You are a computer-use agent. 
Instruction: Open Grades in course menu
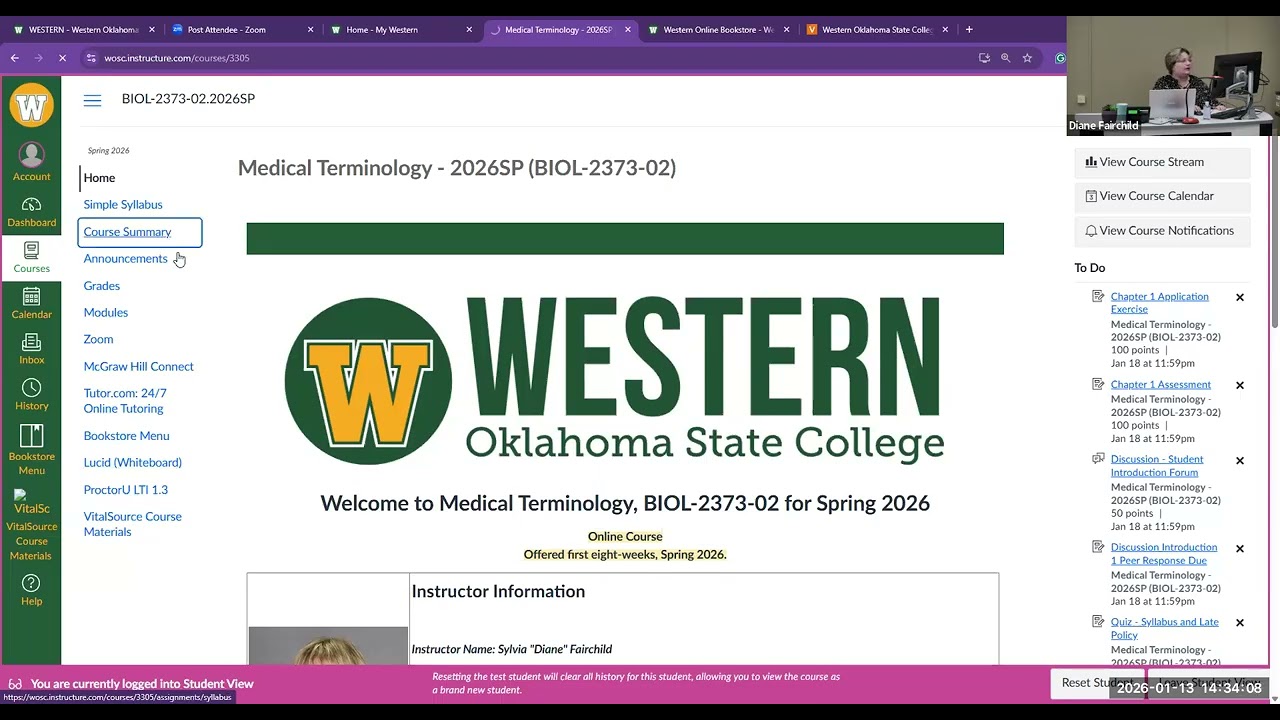coord(101,286)
